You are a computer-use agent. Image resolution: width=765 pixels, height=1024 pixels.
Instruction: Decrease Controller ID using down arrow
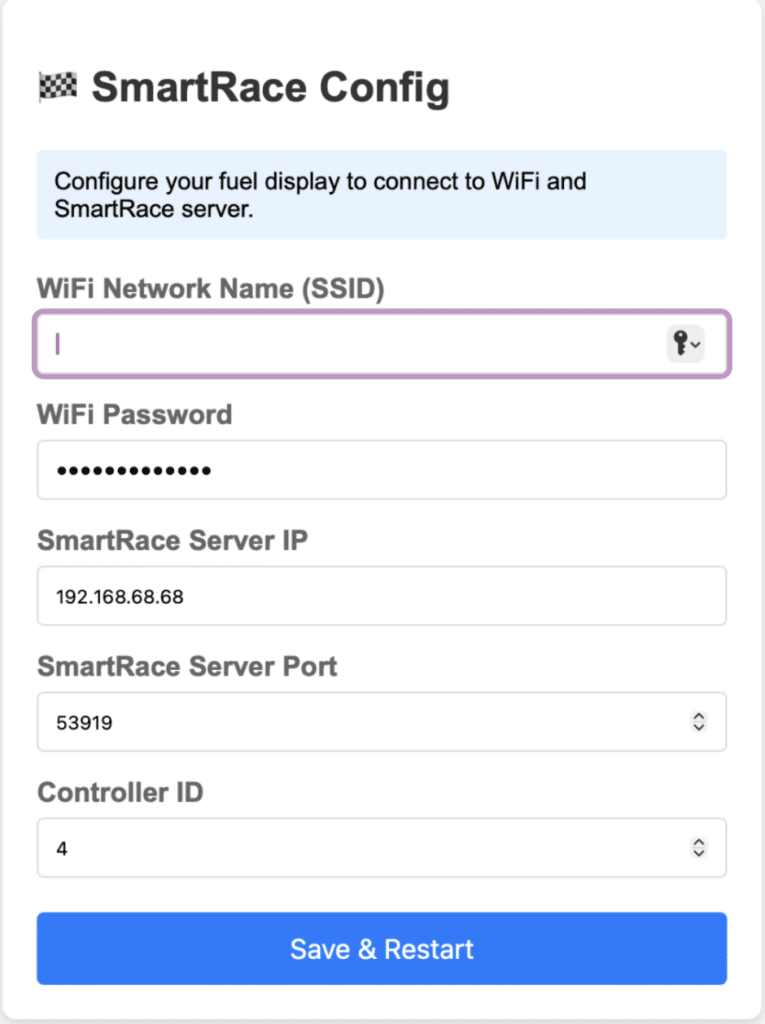(x=699, y=853)
